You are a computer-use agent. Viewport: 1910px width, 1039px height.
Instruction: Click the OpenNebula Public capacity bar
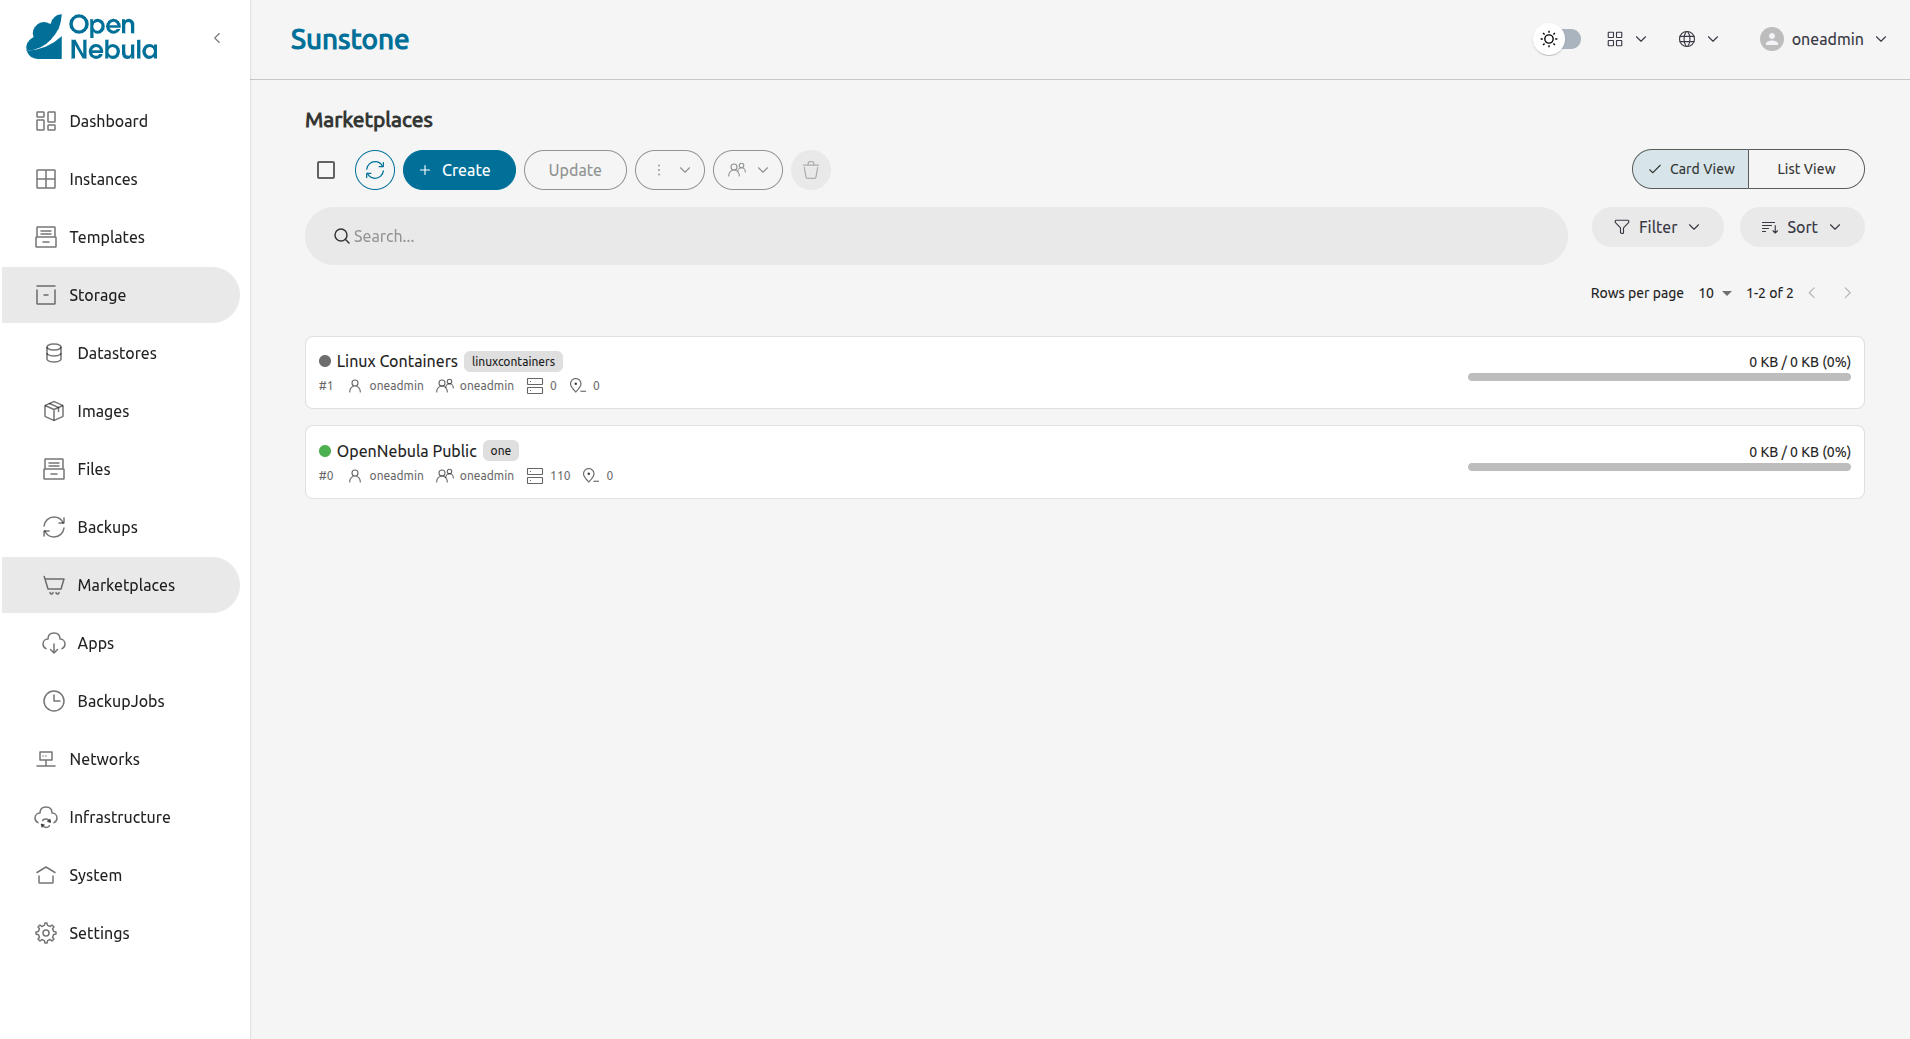coord(1658,466)
